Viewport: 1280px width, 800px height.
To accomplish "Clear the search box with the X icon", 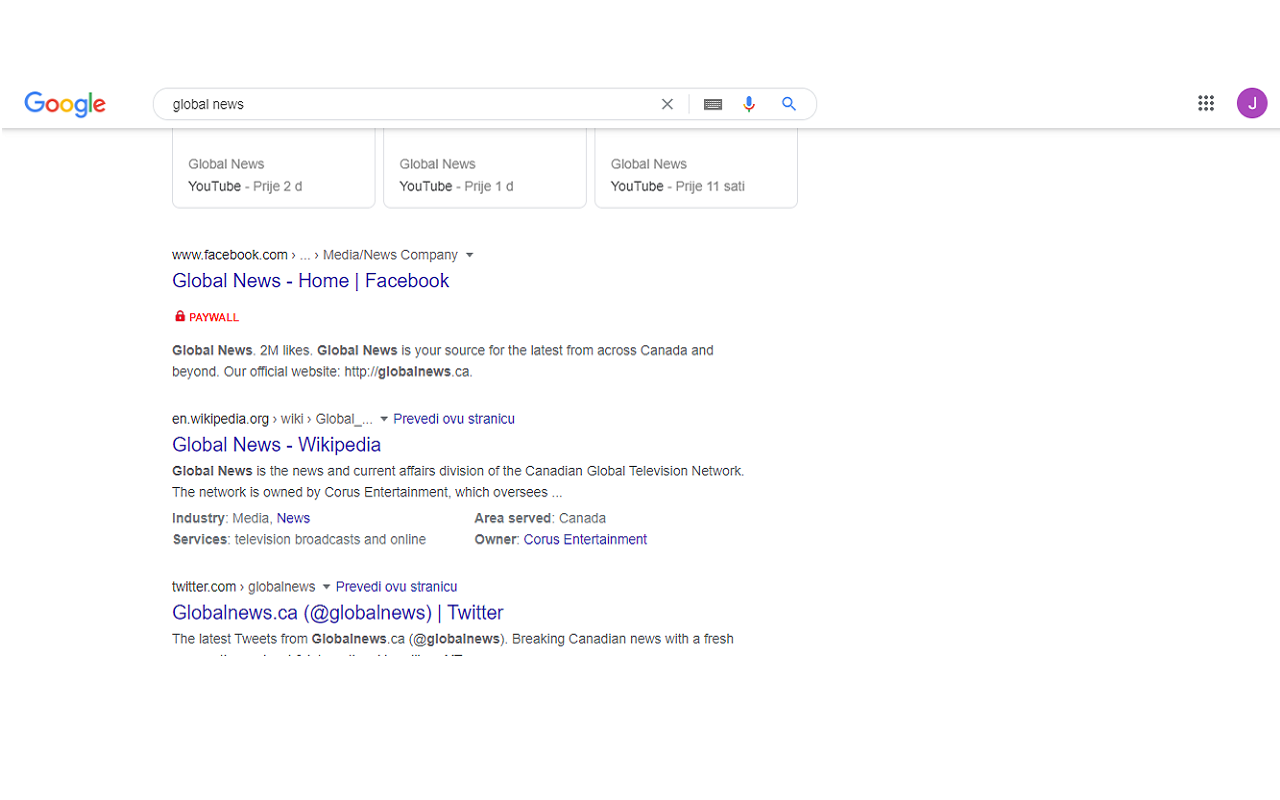I will coord(667,104).
